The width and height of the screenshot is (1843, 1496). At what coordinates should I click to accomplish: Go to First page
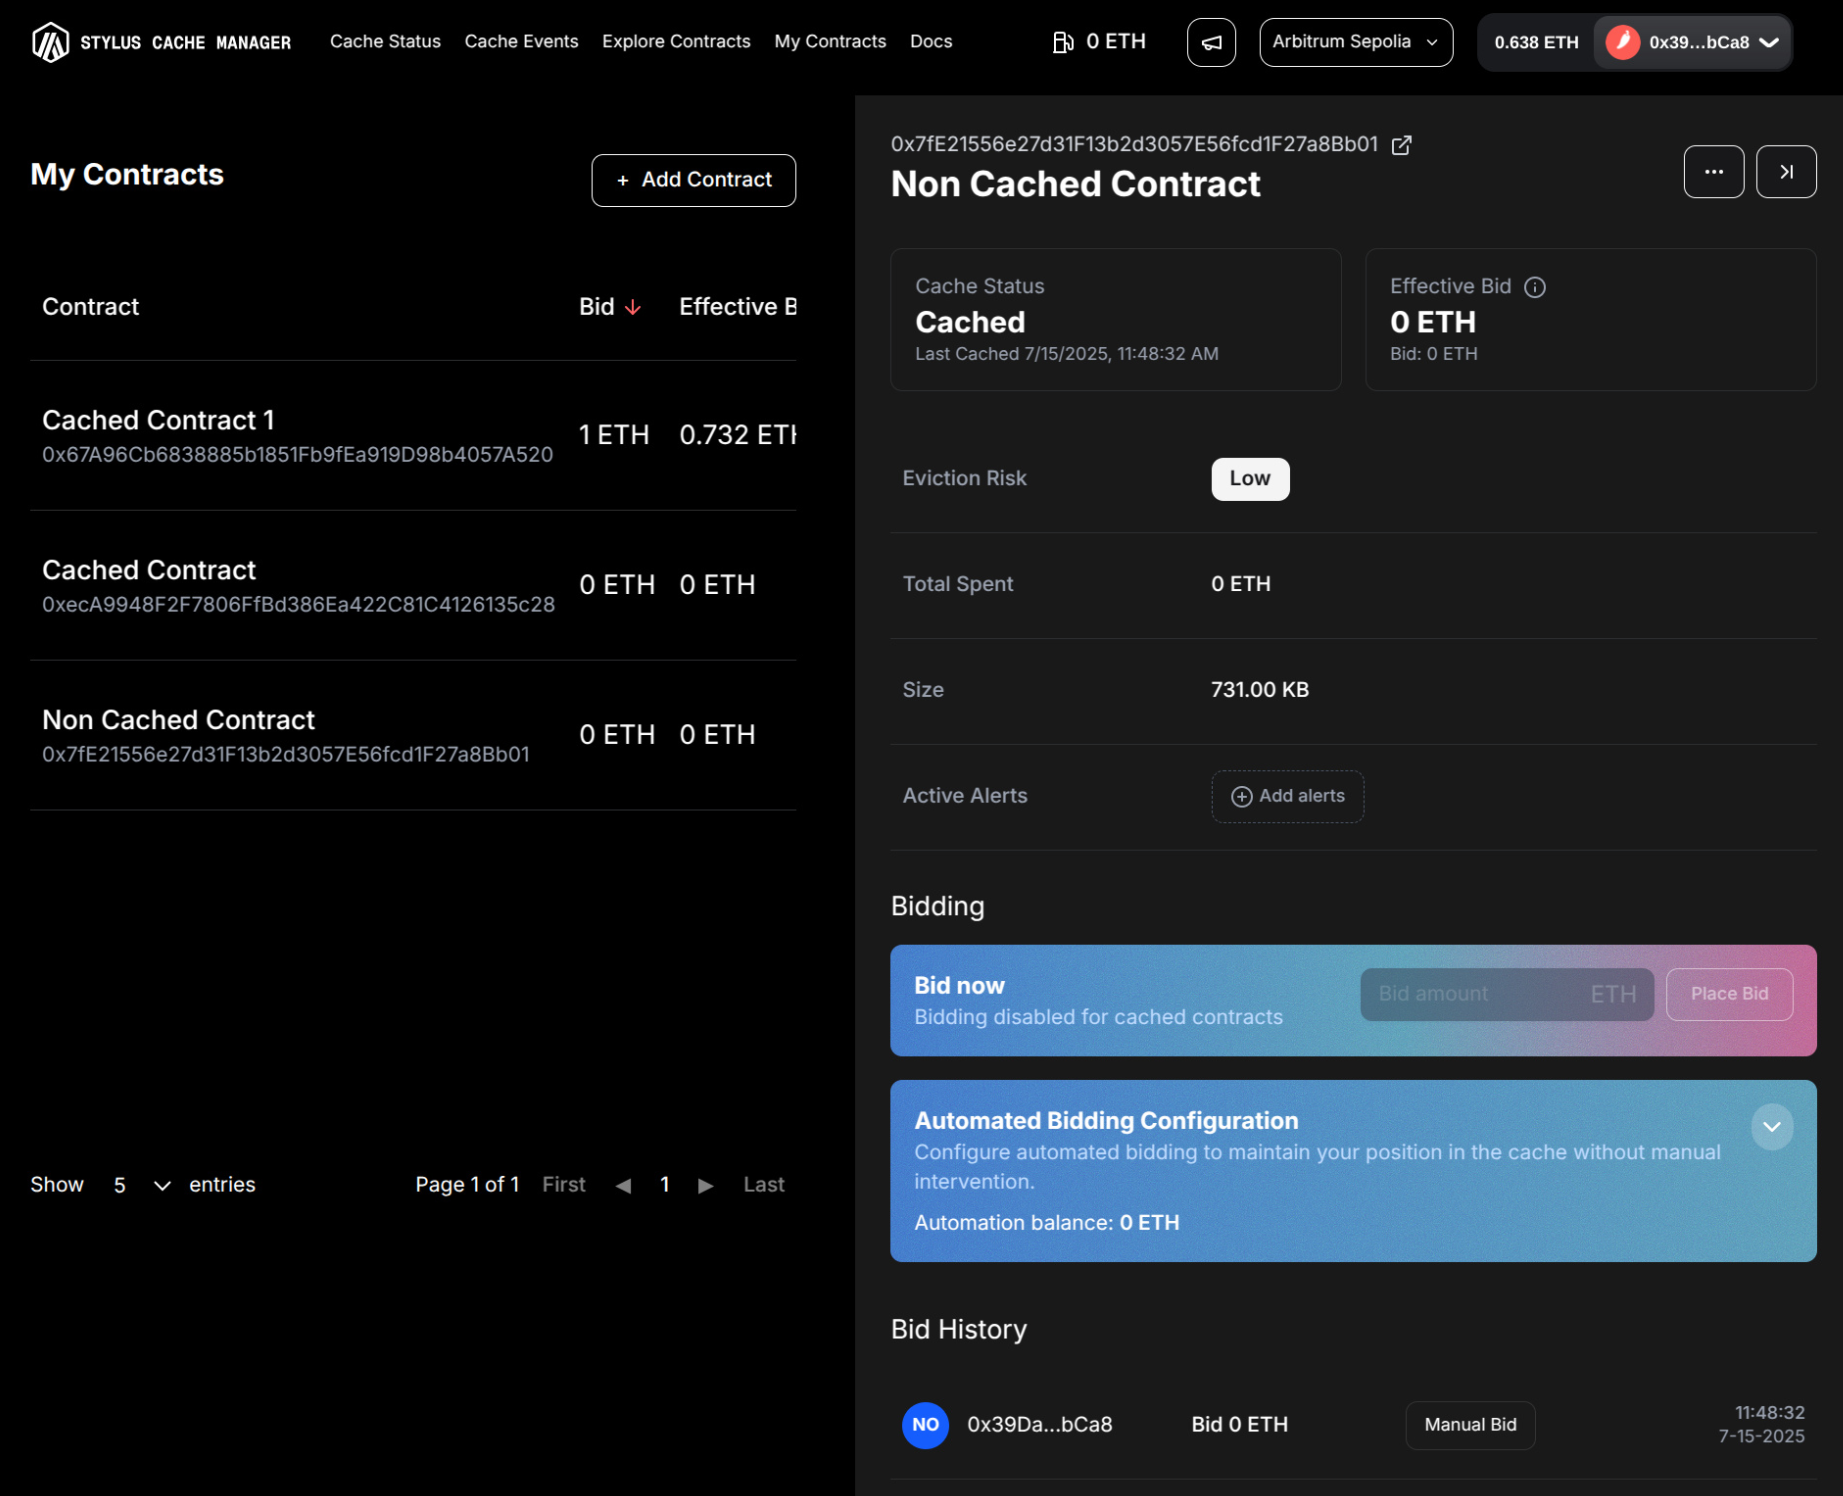pyautogui.click(x=564, y=1185)
